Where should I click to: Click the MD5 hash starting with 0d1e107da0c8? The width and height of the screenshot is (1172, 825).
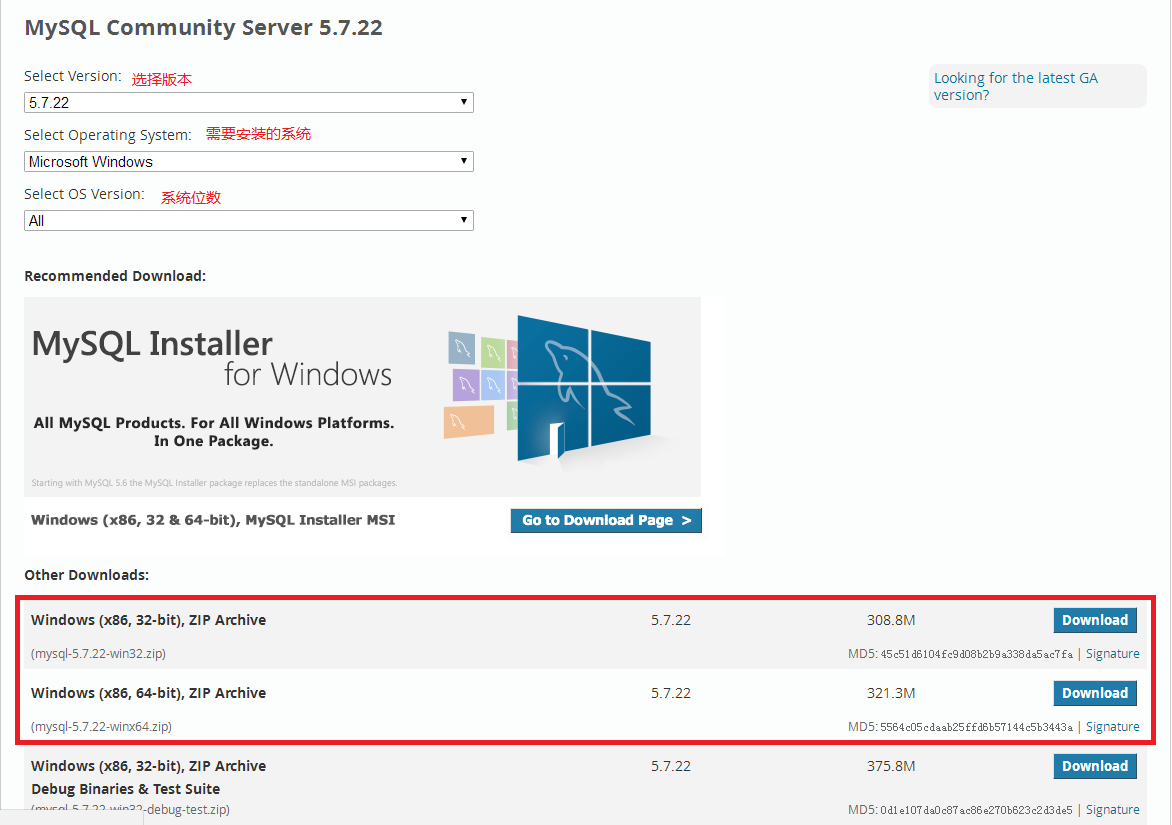tap(976, 810)
